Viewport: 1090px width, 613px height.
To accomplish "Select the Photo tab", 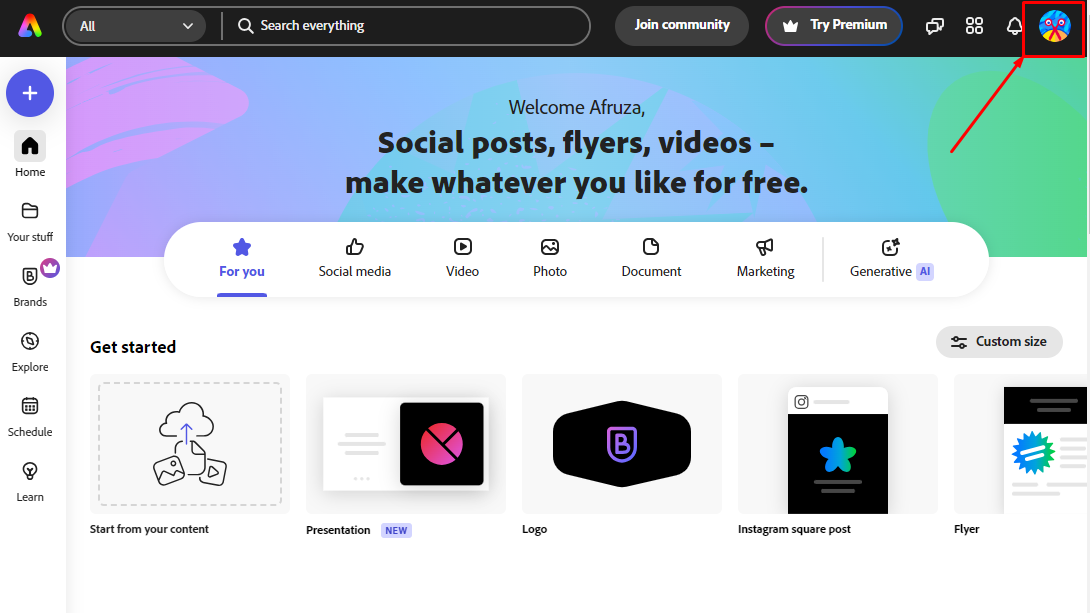I will point(550,259).
